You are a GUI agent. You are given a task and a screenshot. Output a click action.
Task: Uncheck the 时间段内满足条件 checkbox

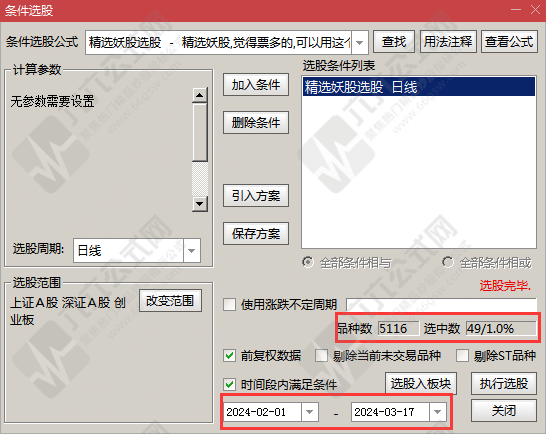229,385
